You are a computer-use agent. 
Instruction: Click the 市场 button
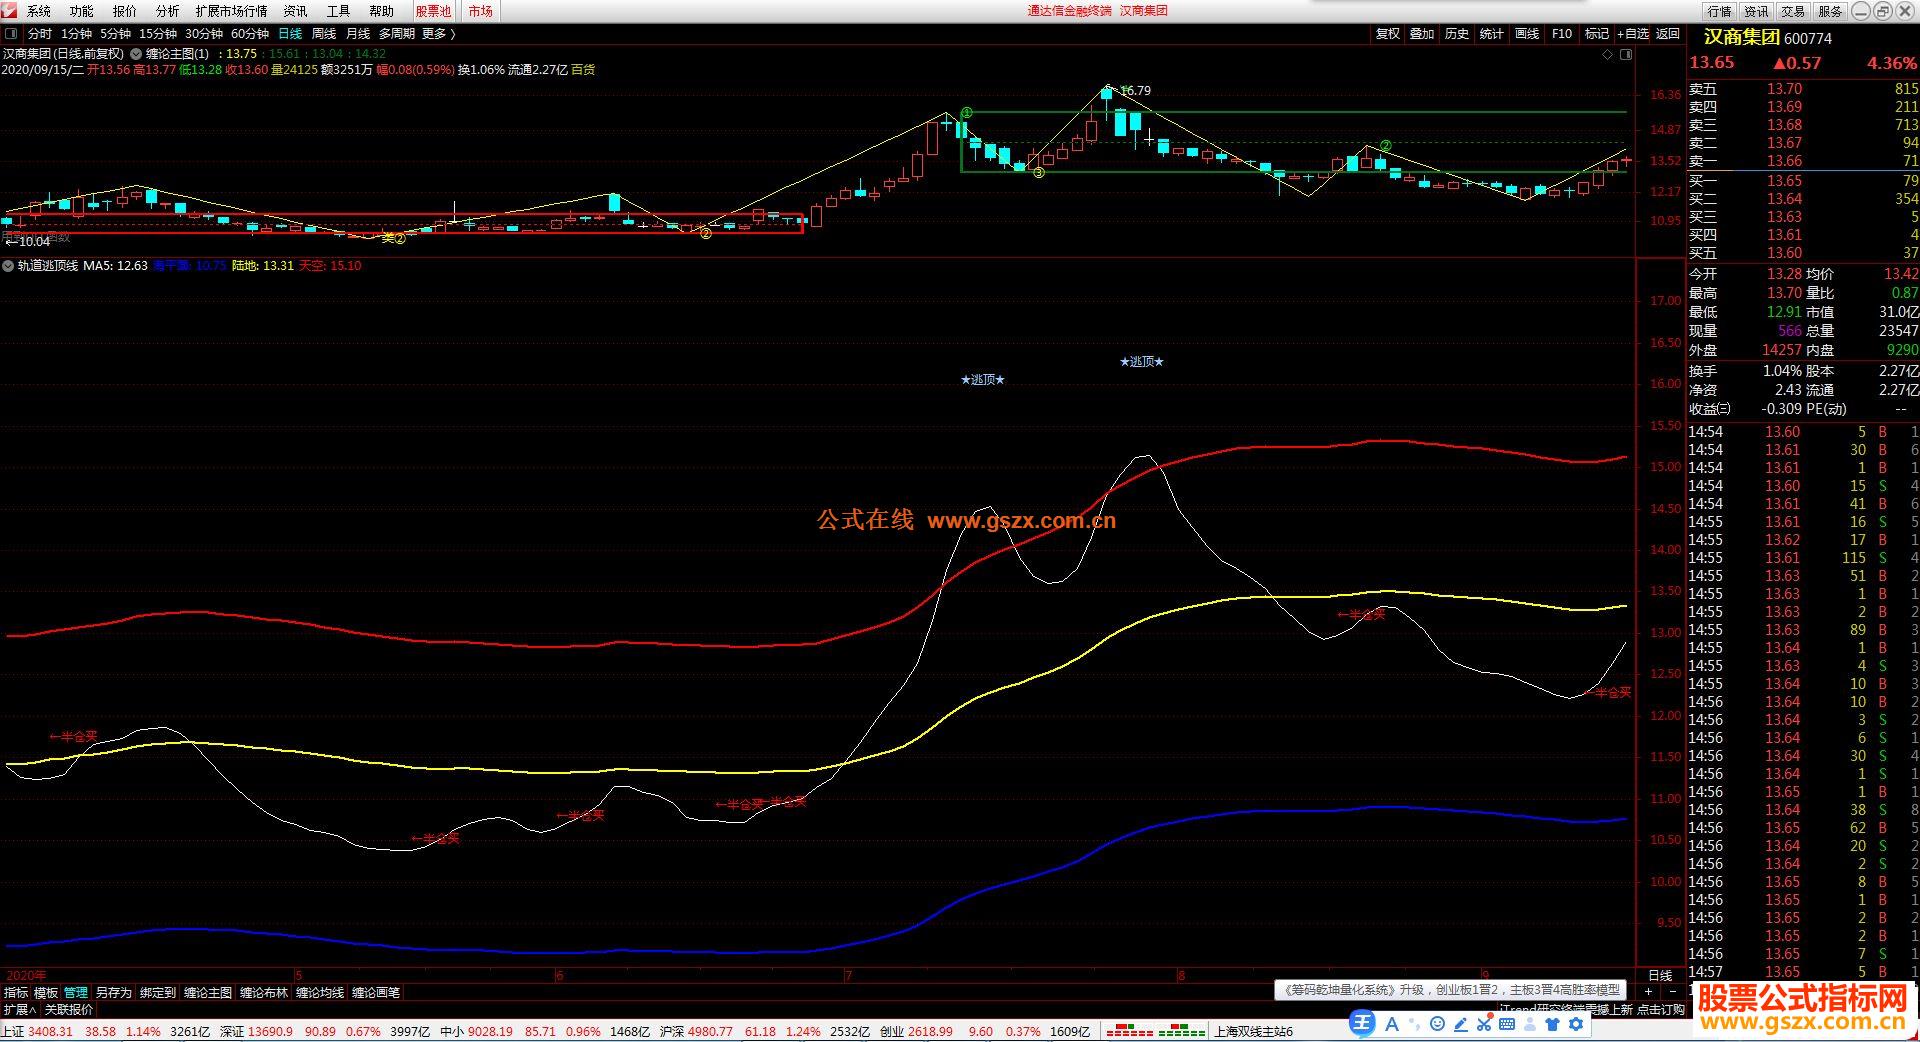[x=480, y=11]
